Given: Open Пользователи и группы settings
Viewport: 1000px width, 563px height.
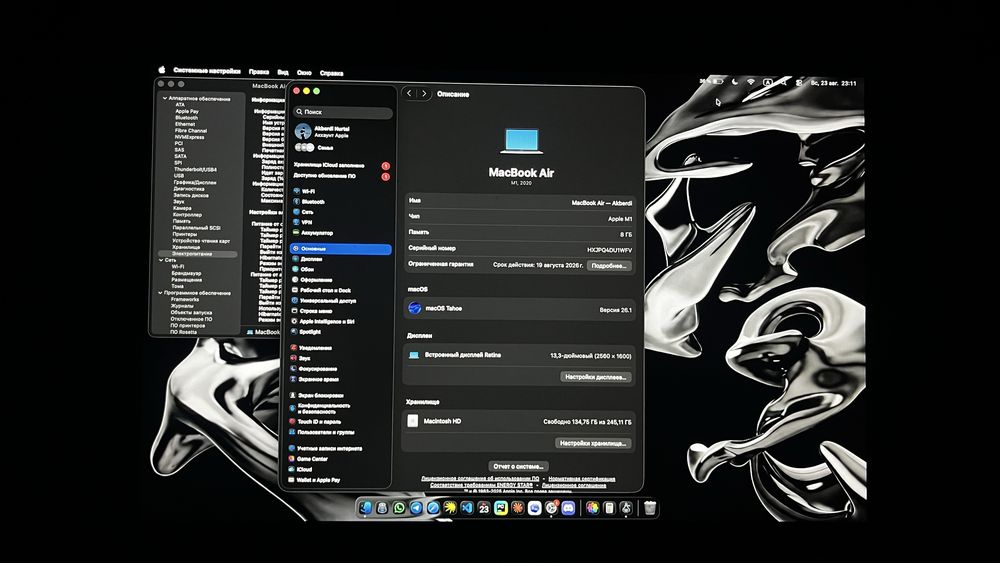Looking at the screenshot, I should [x=322, y=432].
